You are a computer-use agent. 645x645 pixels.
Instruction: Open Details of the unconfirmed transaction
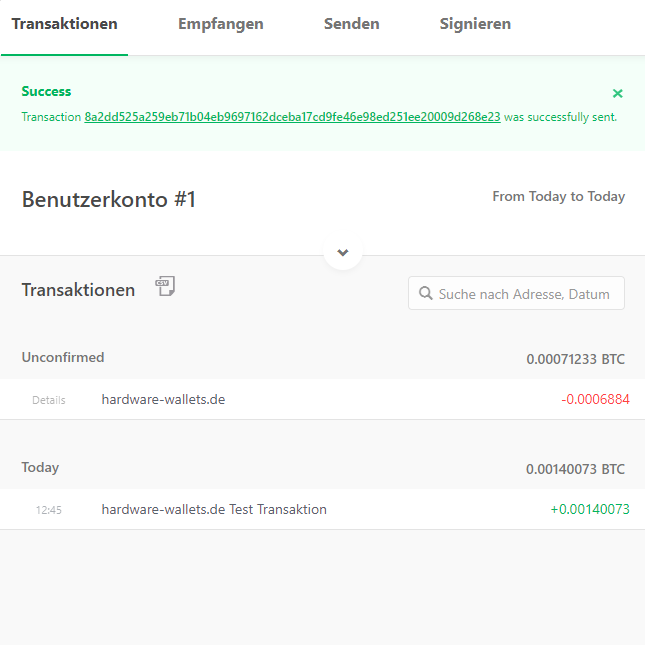point(48,400)
